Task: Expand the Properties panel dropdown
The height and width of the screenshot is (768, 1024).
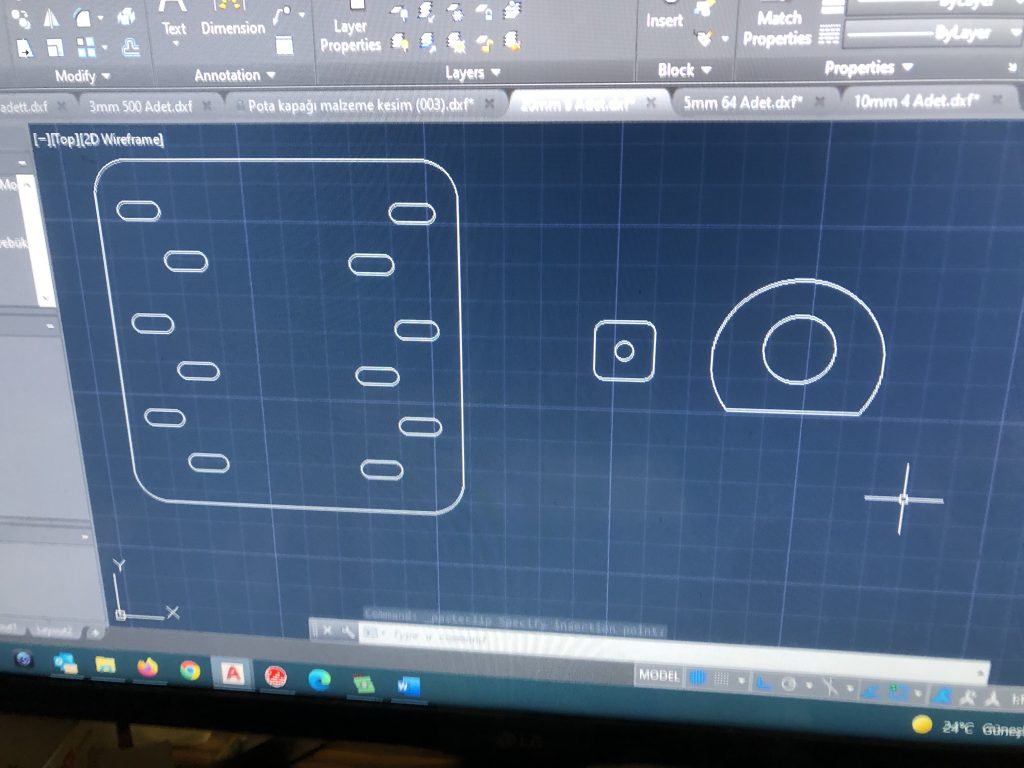Action: pyautogui.click(x=868, y=68)
